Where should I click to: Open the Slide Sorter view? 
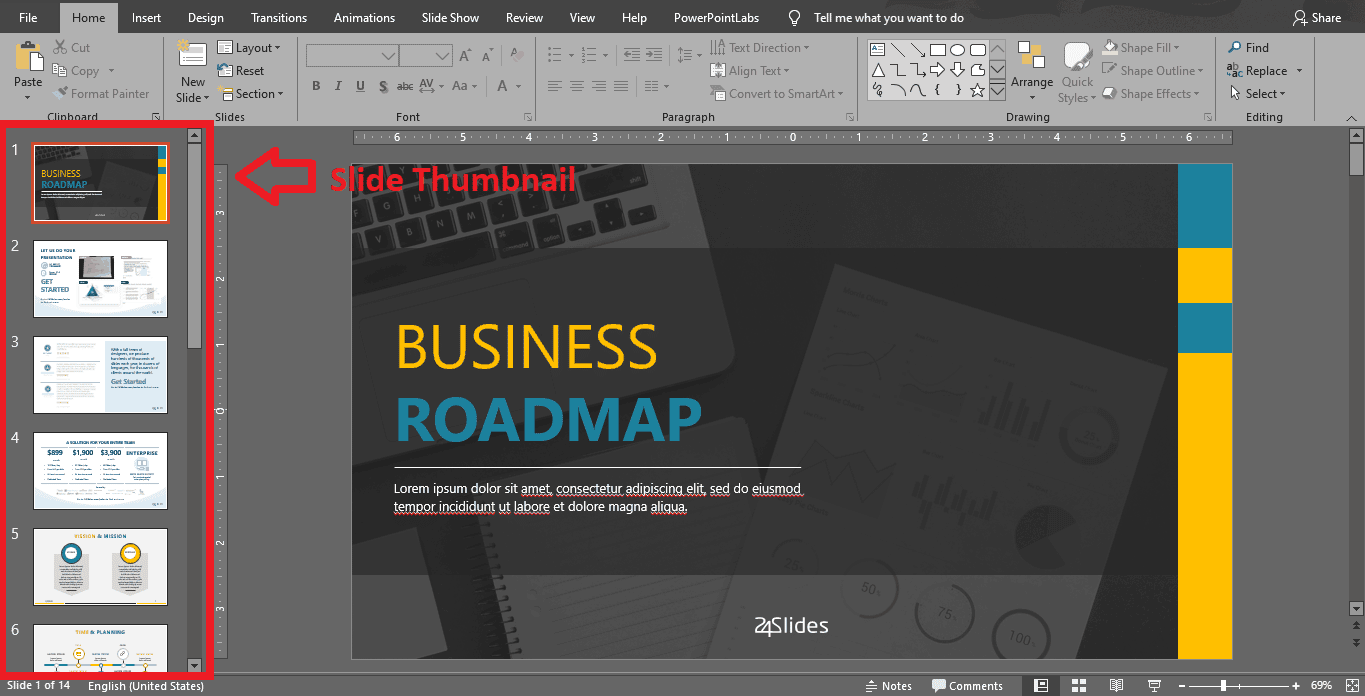coord(1079,685)
